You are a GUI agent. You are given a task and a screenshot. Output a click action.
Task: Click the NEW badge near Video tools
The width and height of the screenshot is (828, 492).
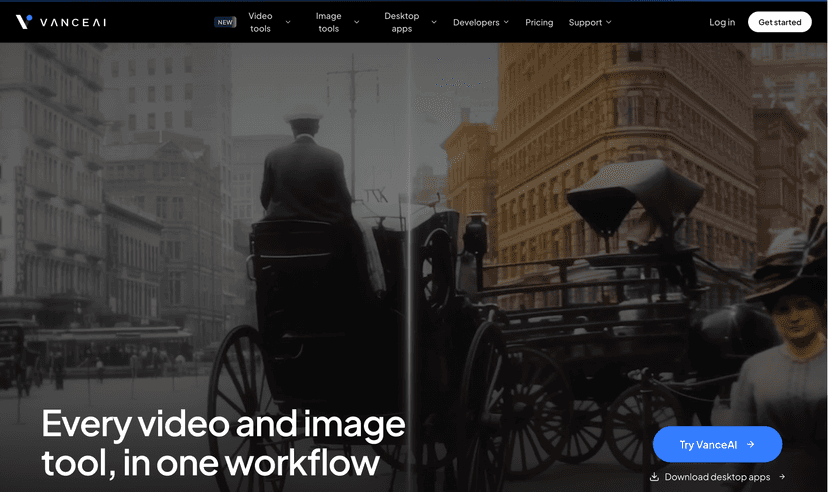coord(225,22)
